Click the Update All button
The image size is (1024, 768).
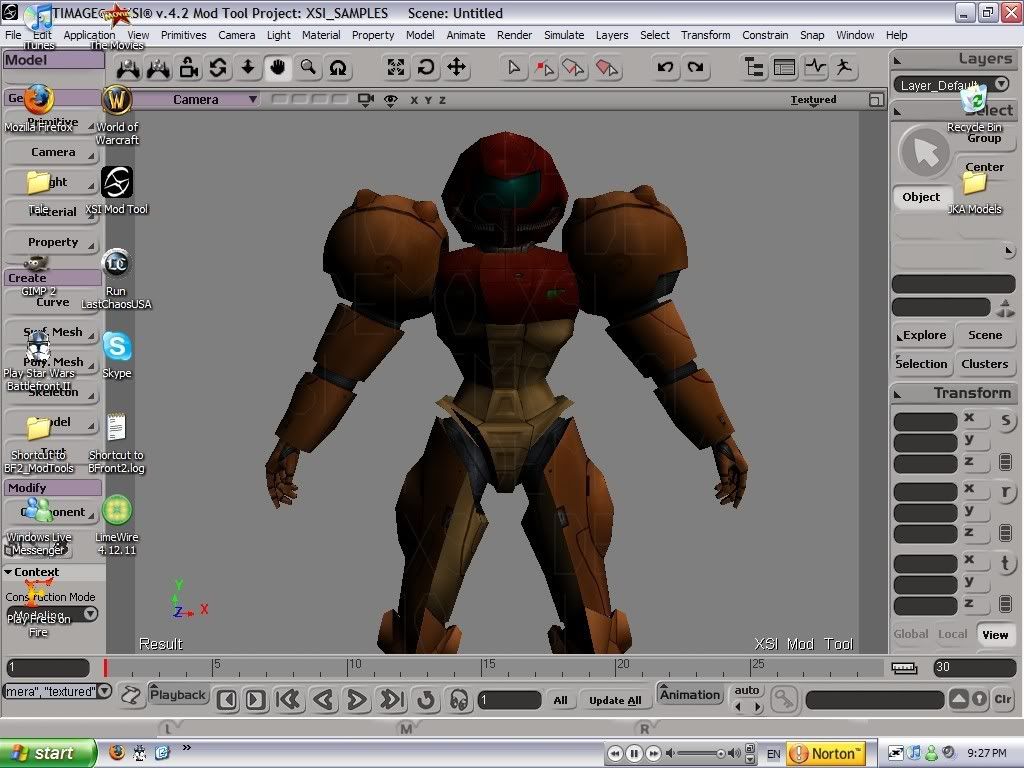[615, 700]
